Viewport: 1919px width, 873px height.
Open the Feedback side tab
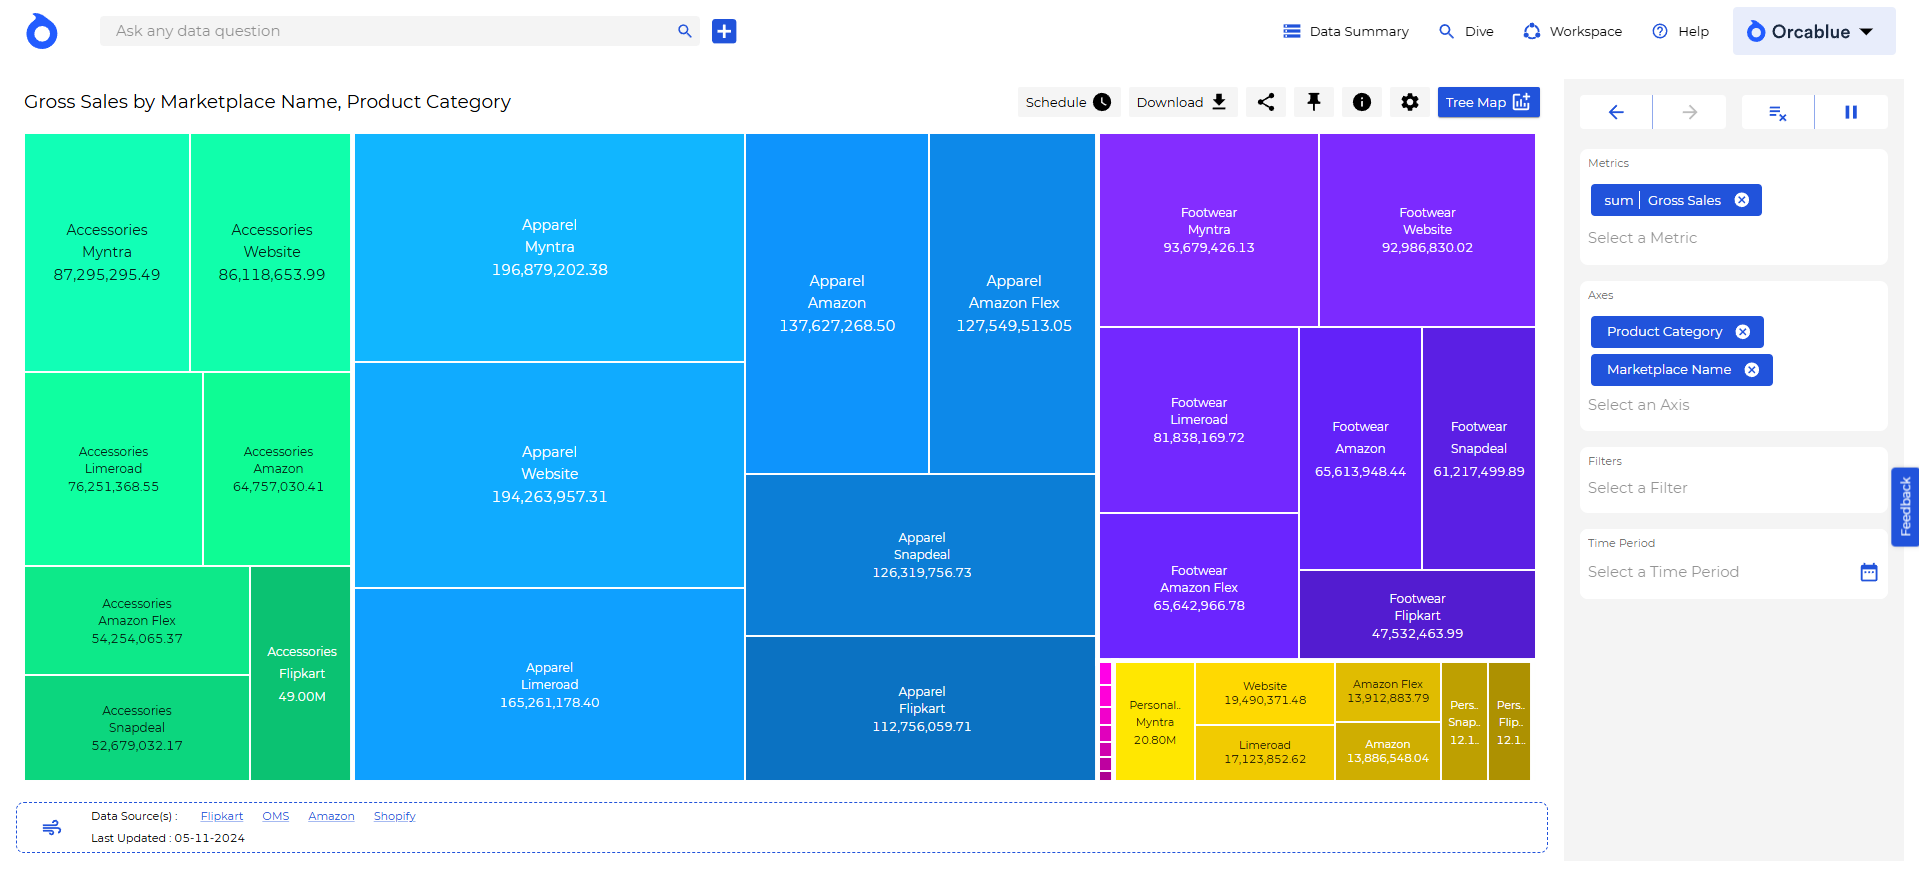point(1905,507)
